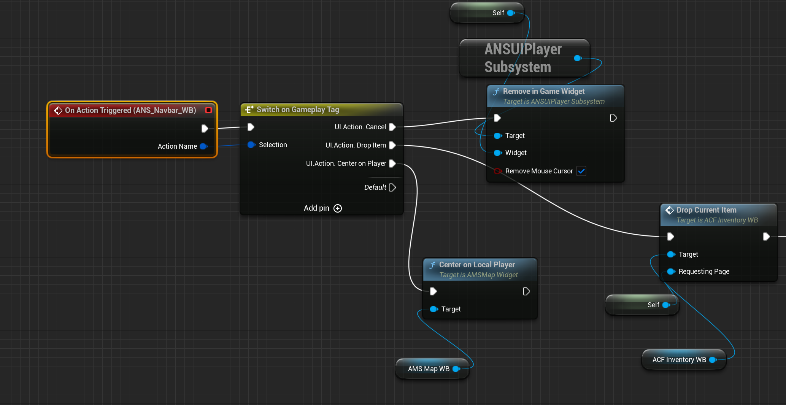The height and width of the screenshot is (405, 786).
Task: Click the Action Name output pin
Action: click(x=204, y=146)
